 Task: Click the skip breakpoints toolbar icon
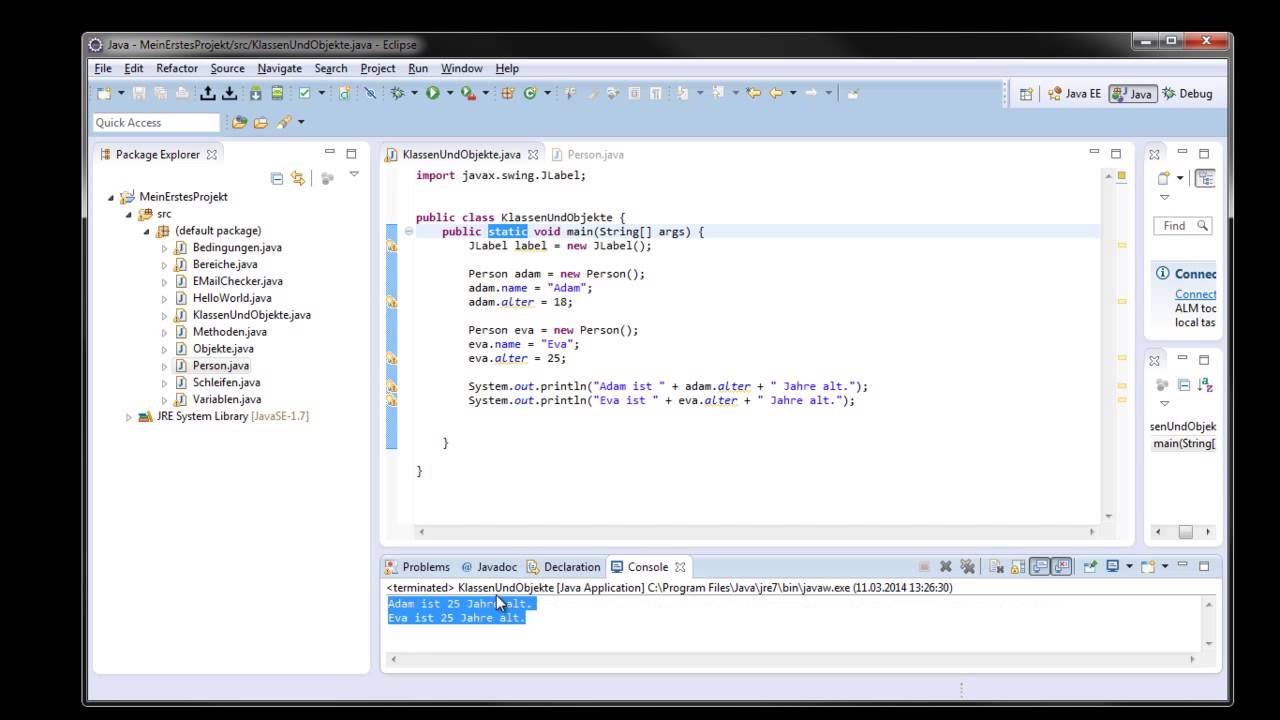[369, 93]
